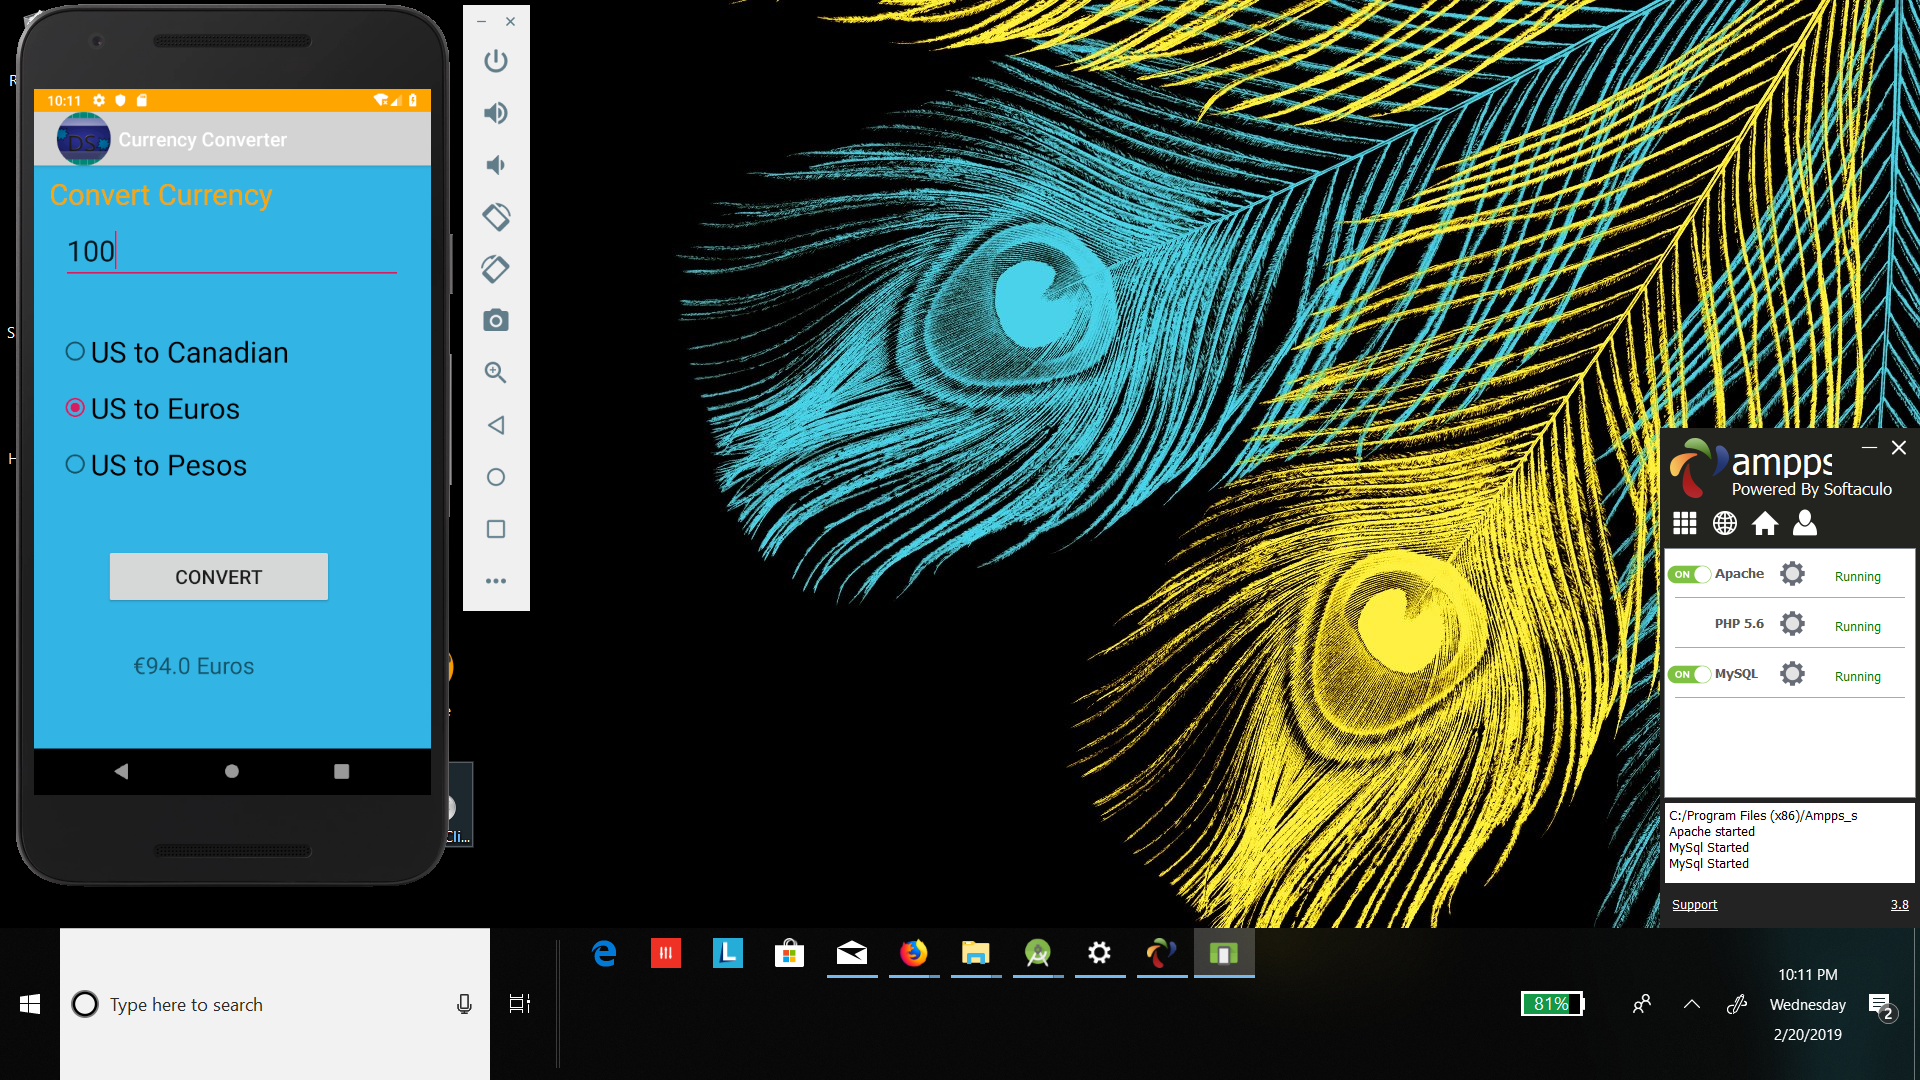This screenshot has height=1080, width=1920.
Task: Open Firefox from the taskbar
Action: click(913, 953)
